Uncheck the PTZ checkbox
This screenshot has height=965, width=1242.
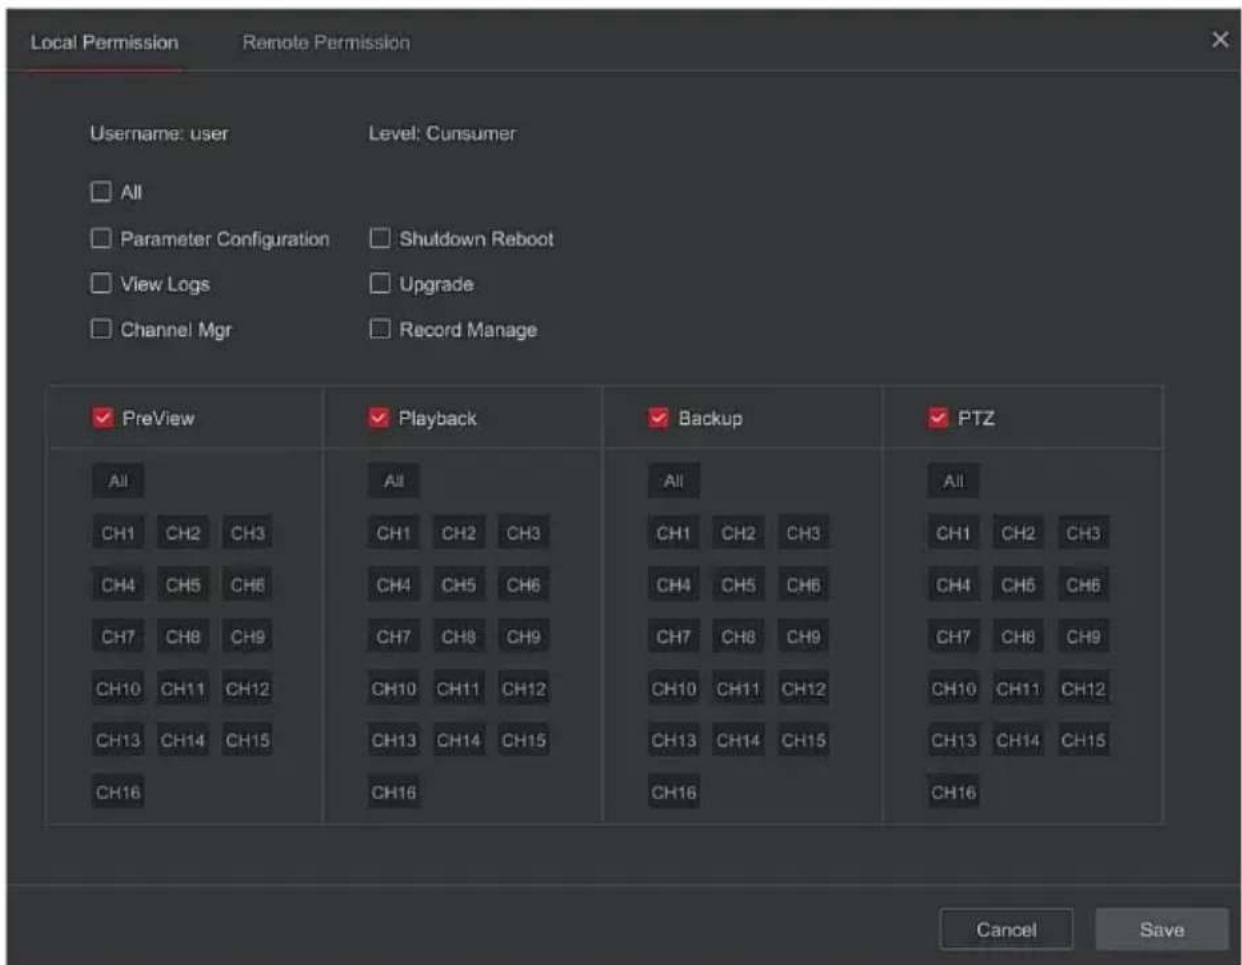938,417
